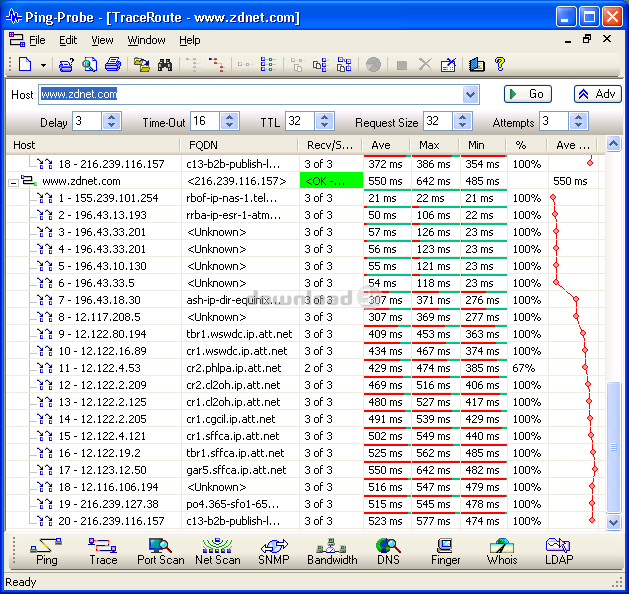The width and height of the screenshot is (629, 594).
Task: Sort by the Host column header
Action: (93, 145)
